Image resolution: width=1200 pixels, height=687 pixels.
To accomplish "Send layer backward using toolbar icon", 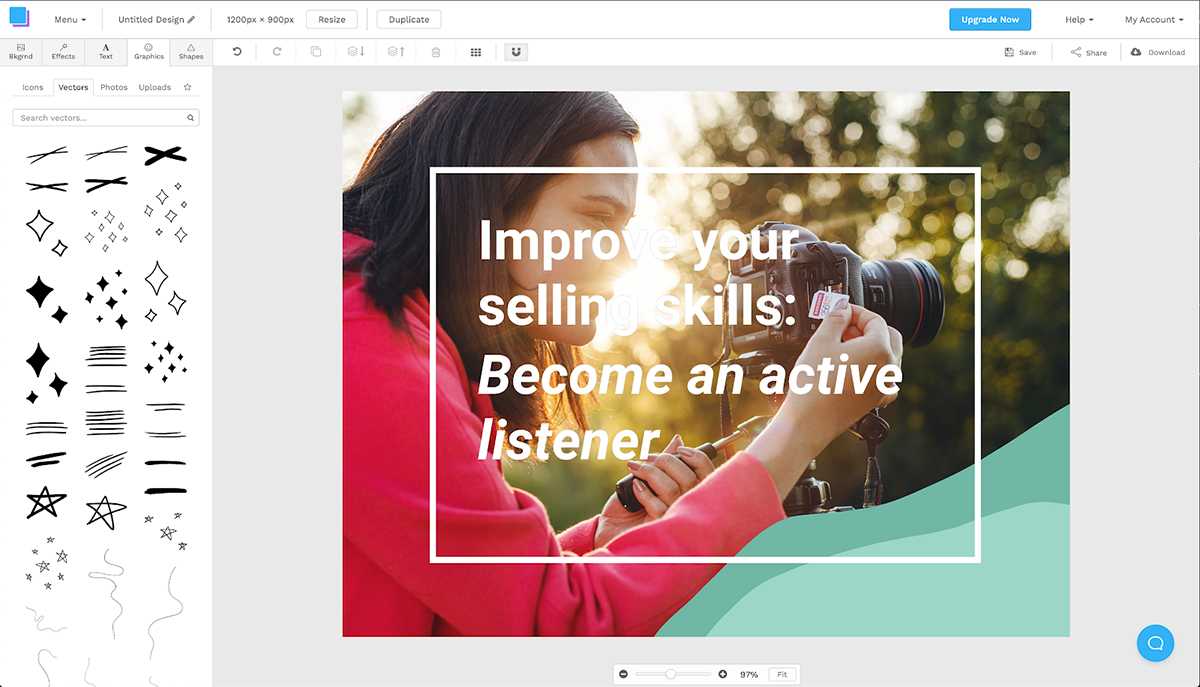I will tap(356, 52).
